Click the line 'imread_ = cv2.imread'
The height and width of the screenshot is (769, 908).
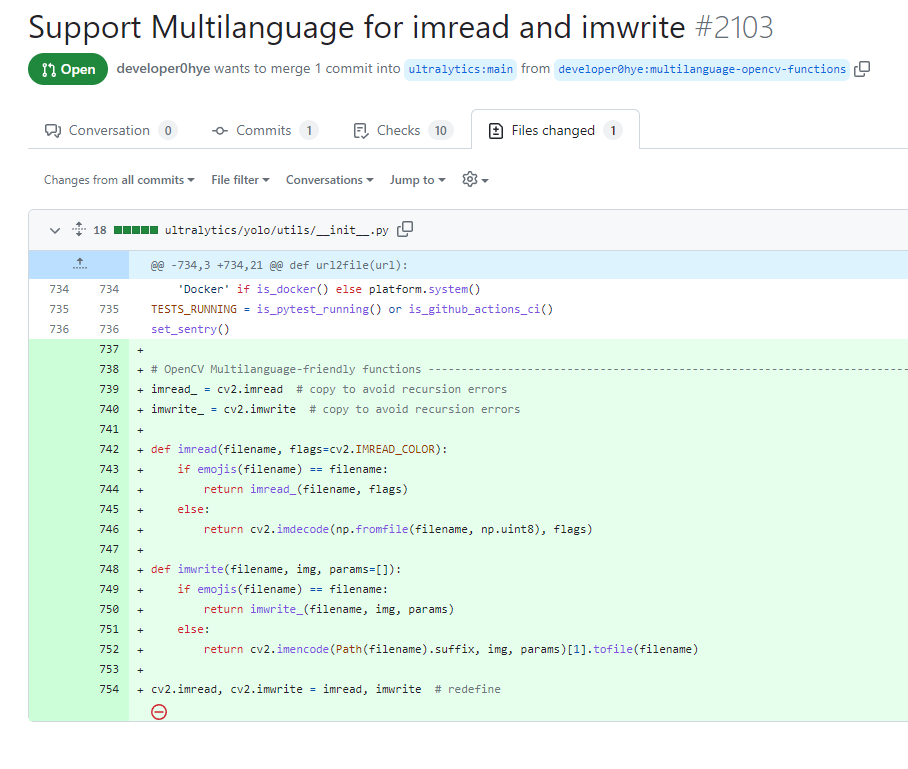point(328,389)
